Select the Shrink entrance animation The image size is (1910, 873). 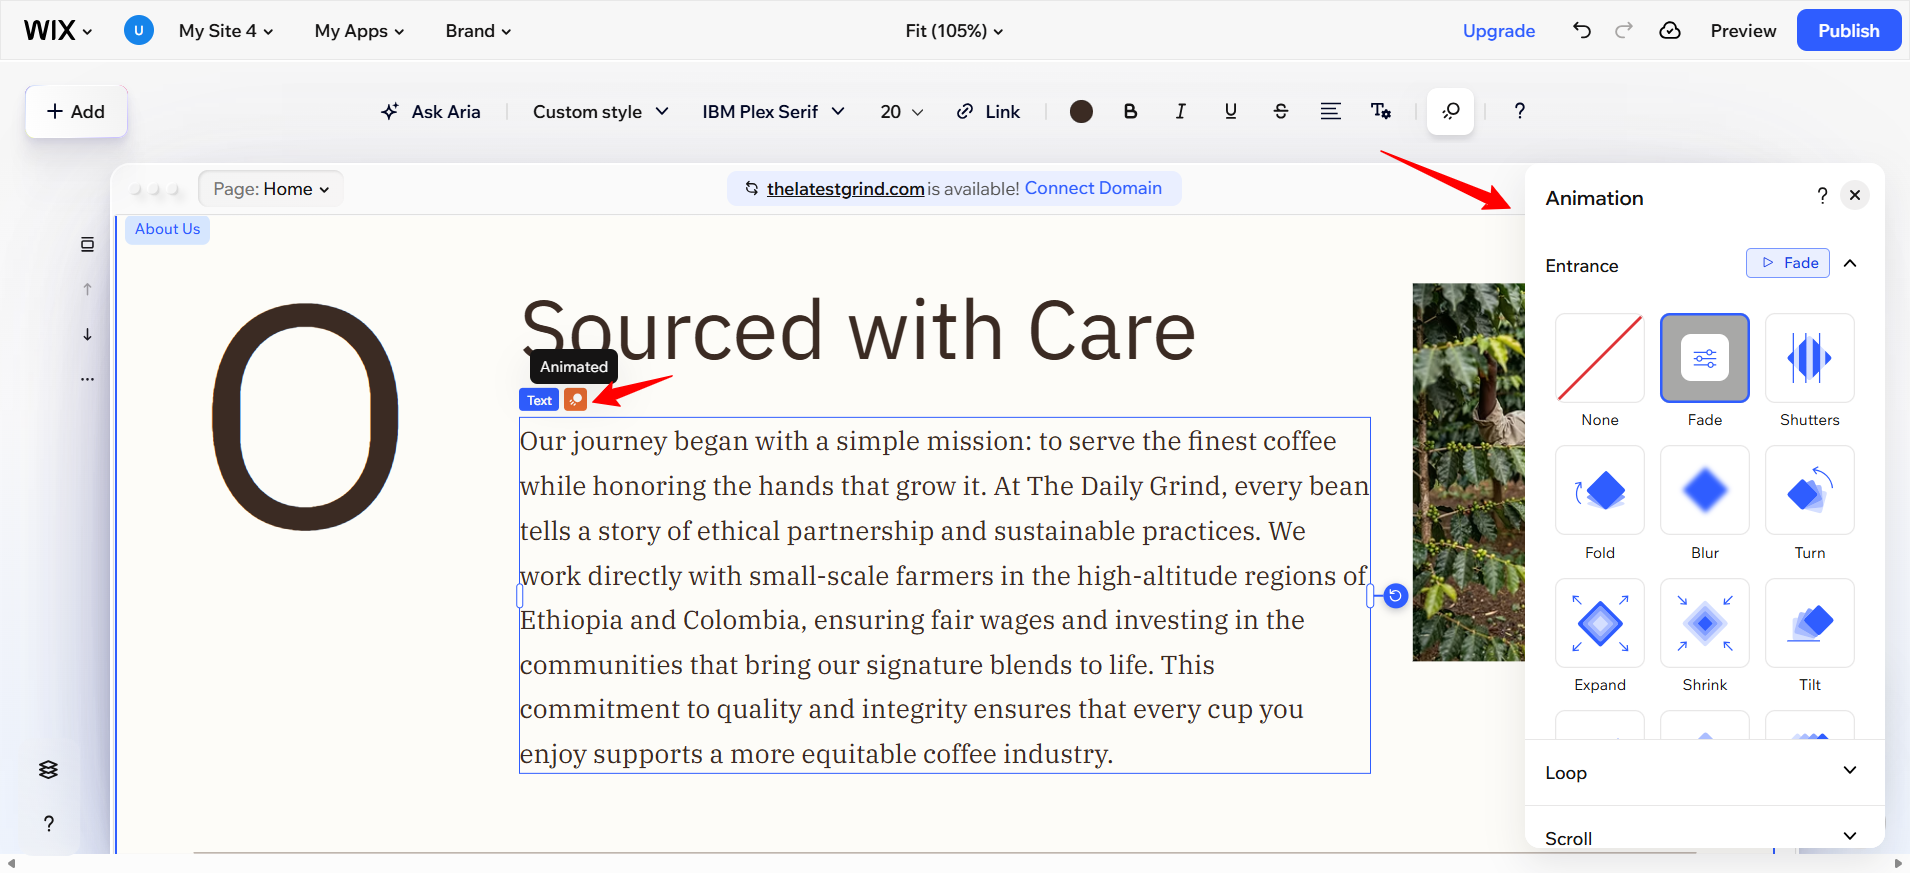point(1705,623)
